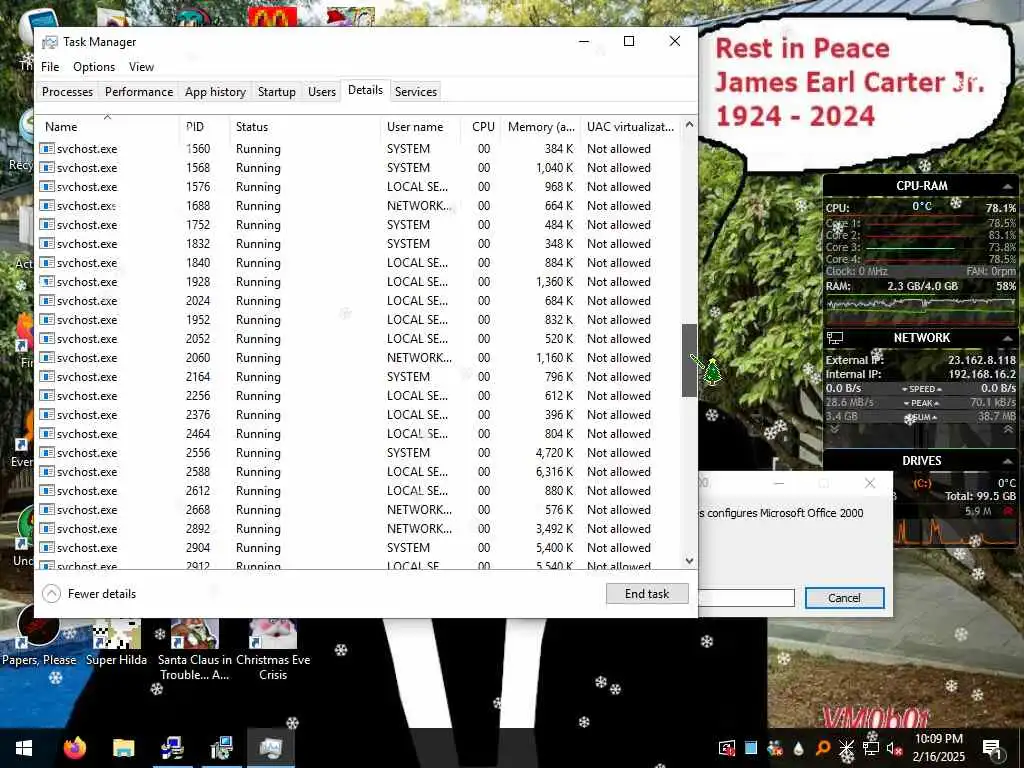The width and height of the screenshot is (1024, 768).
Task: Click the 1,360 K memory cell
Action: pyautogui.click(x=554, y=281)
